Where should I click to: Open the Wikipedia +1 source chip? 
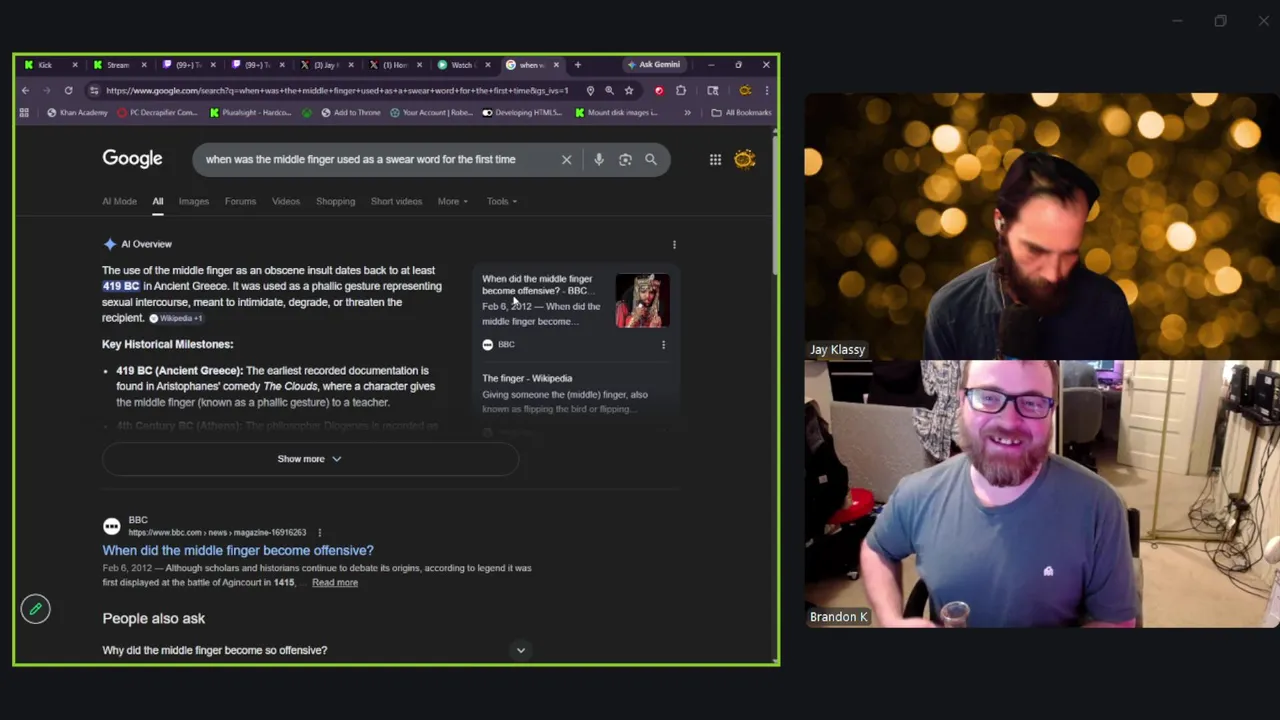pyautogui.click(x=176, y=318)
